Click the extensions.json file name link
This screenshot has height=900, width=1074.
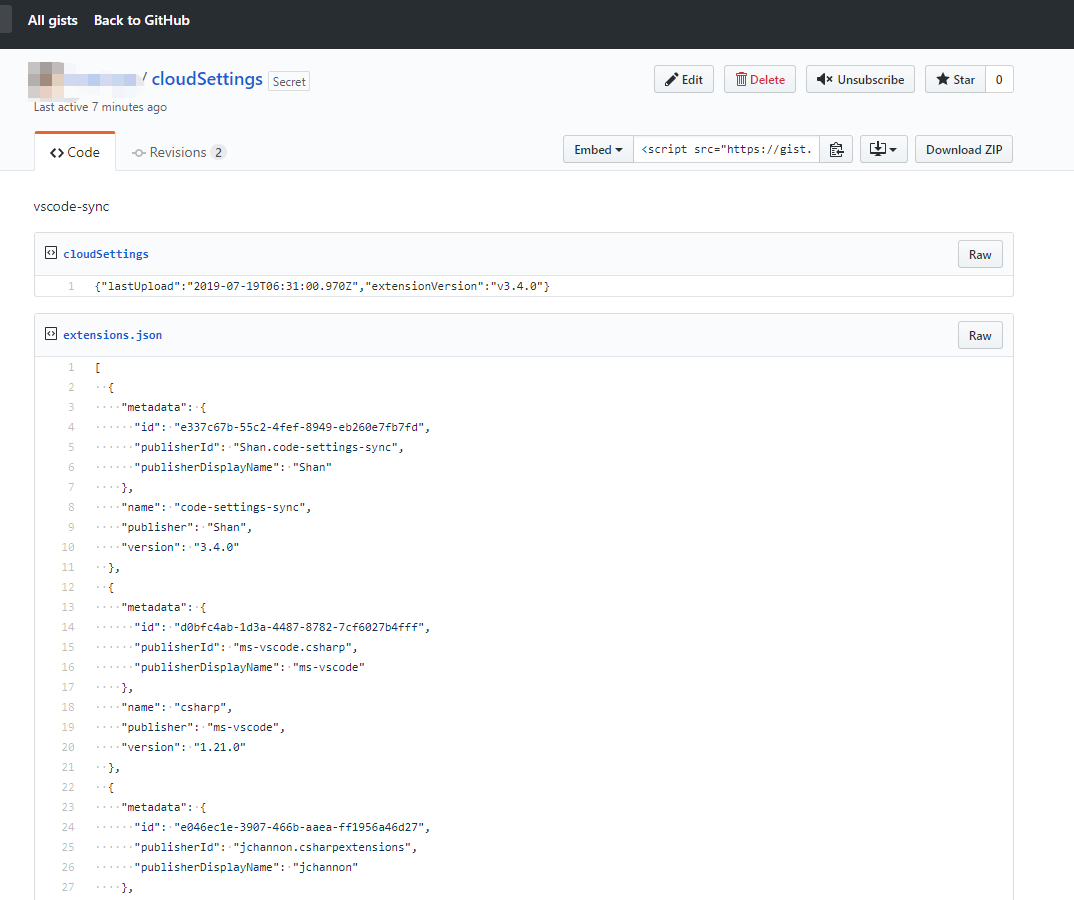click(x=112, y=335)
